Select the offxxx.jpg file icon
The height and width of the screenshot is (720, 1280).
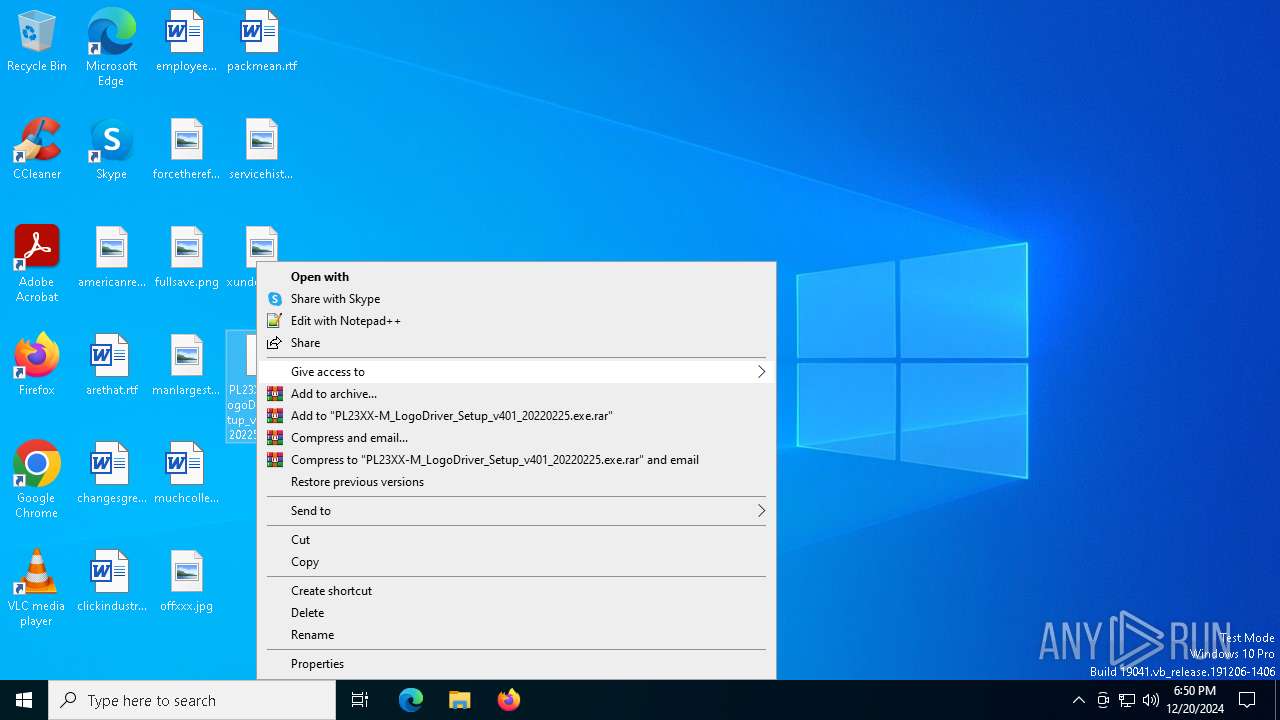[186, 582]
